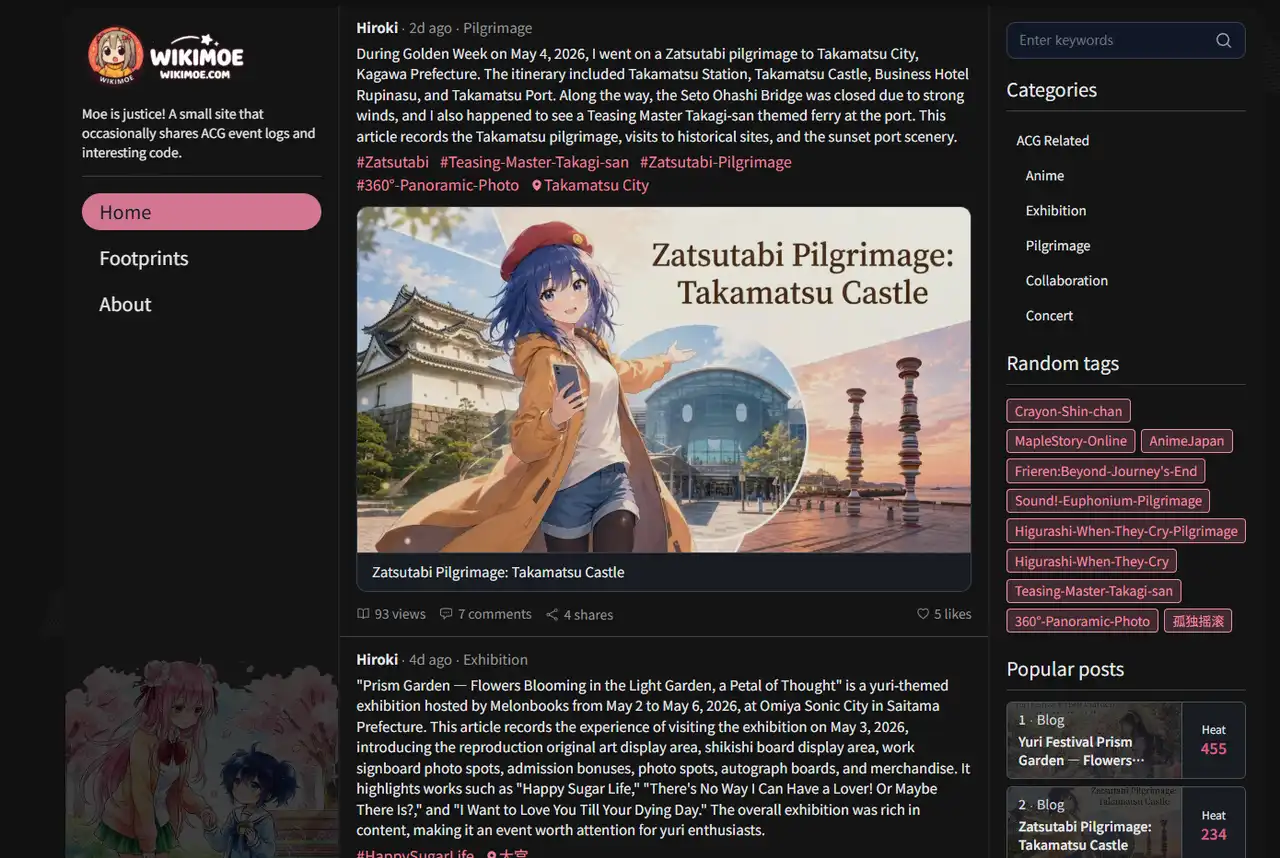Open the #Teasing-Master-Takagi-san post hashtag
The height and width of the screenshot is (858, 1280).
tap(534, 162)
